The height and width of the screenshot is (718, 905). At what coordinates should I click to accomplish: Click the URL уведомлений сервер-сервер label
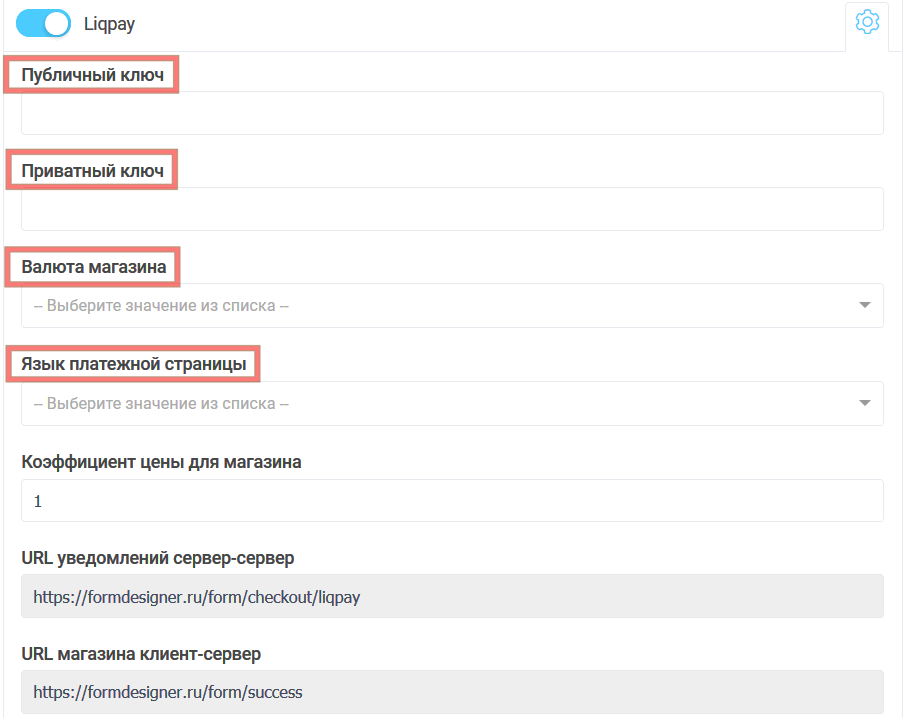pyautogui.click(x=157, y=557)
